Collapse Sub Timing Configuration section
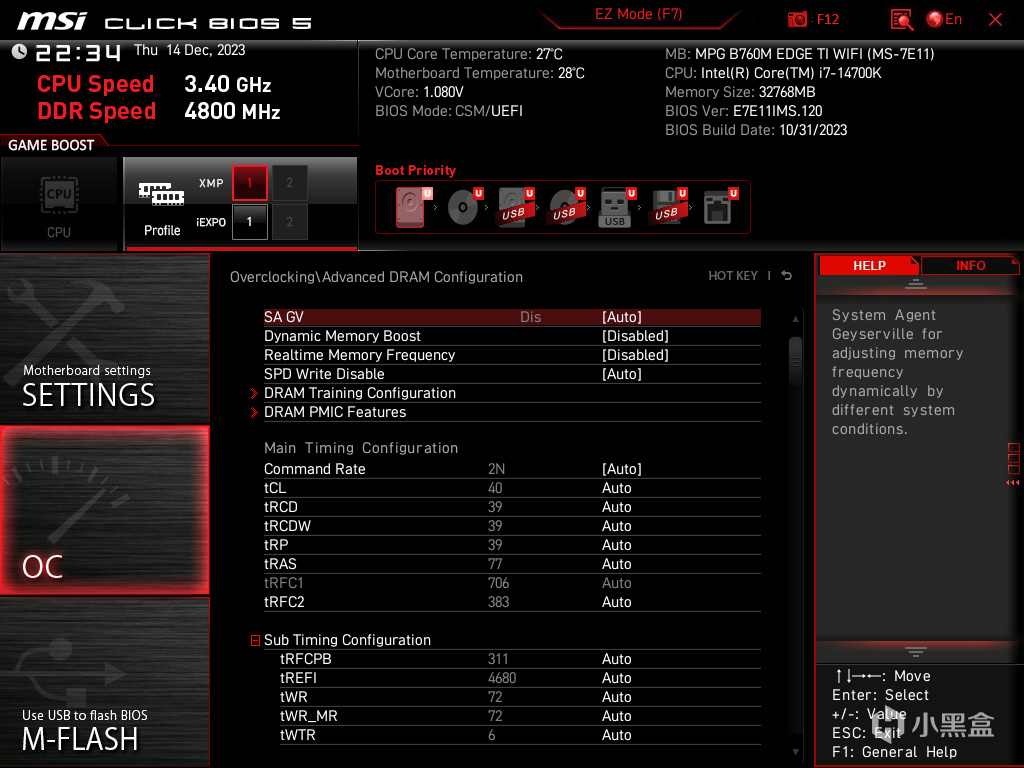 pos(255,641)
